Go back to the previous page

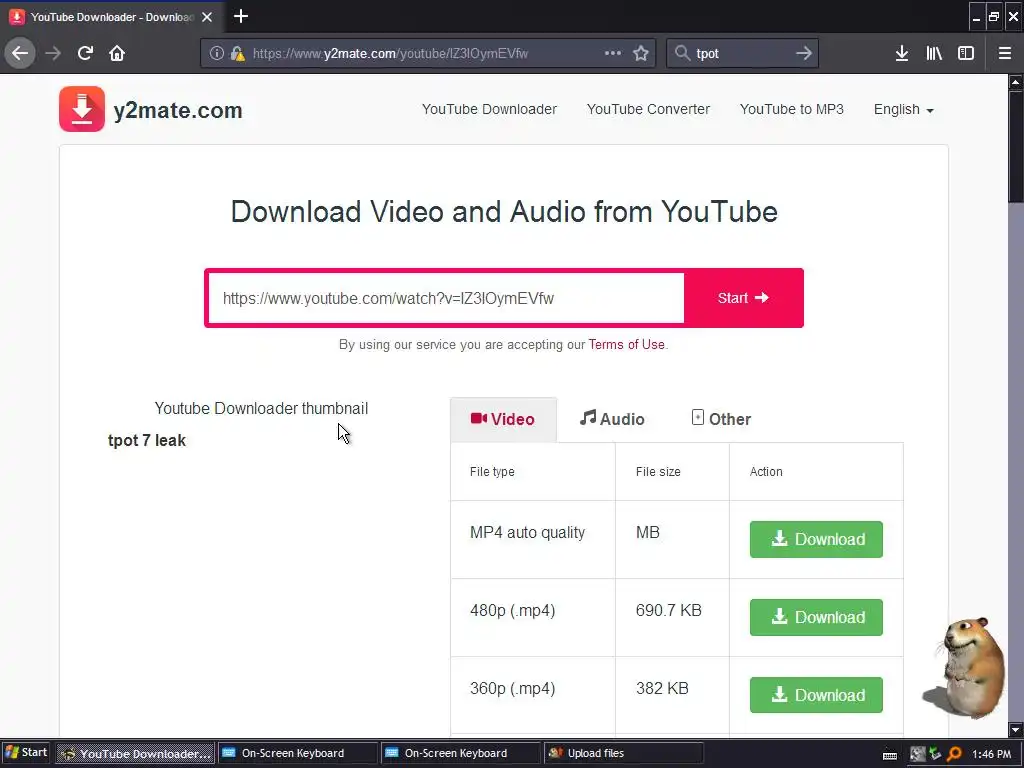[x=20, y=53]
